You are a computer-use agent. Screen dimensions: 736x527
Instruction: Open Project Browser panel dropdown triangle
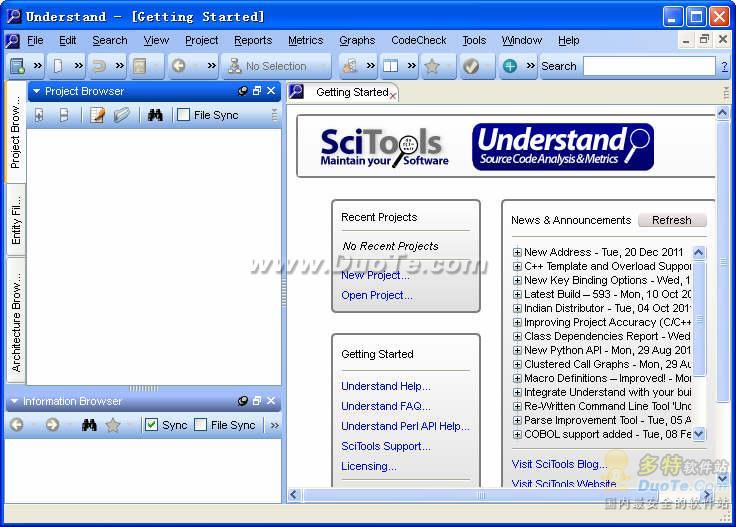pyautogui.click(x=37, y=91)
